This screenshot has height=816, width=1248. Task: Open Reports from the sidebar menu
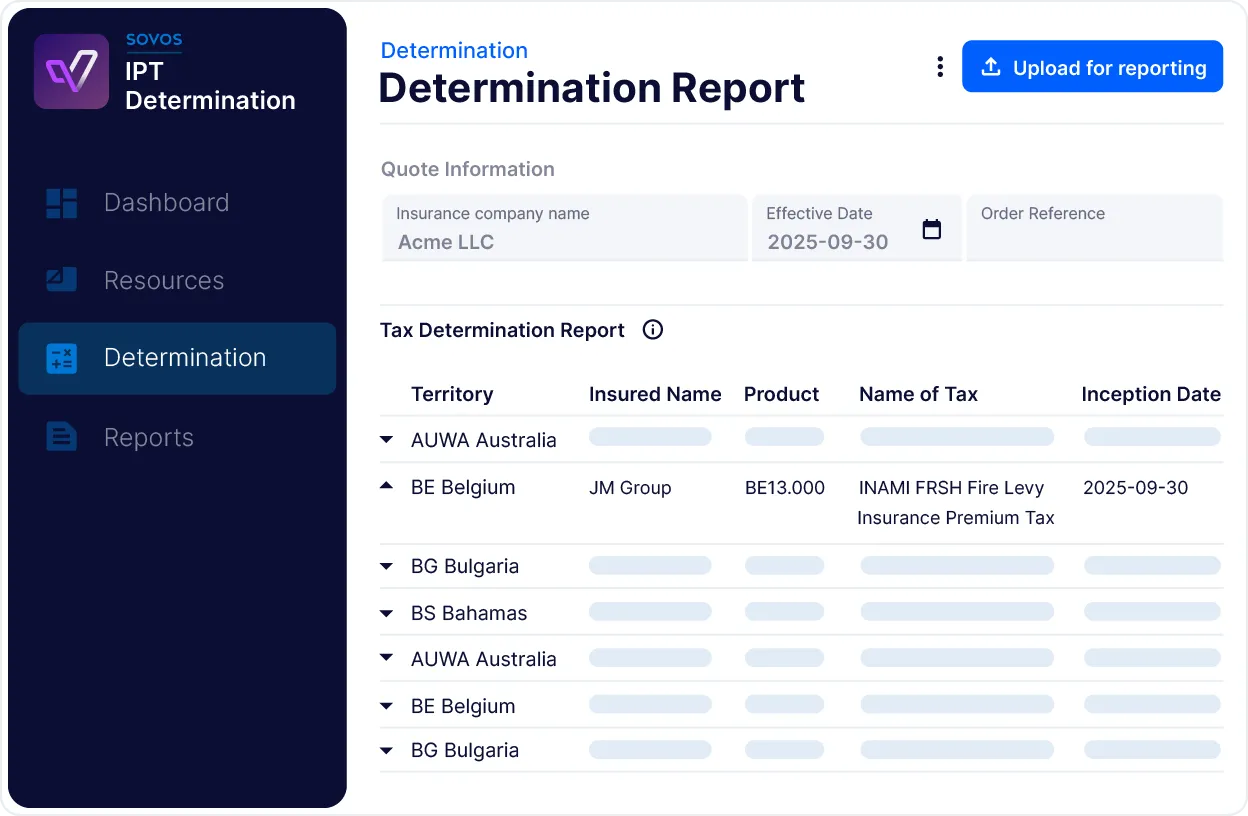(x=148, y=437)
